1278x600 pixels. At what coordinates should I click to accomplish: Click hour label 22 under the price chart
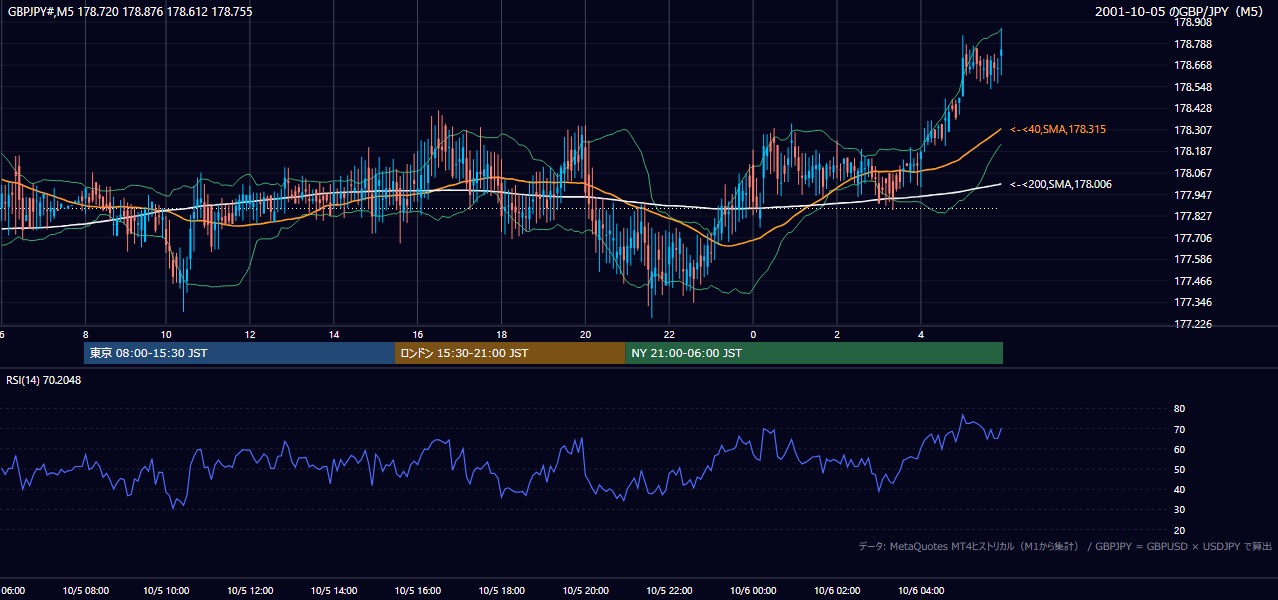(x=670, y=335)
